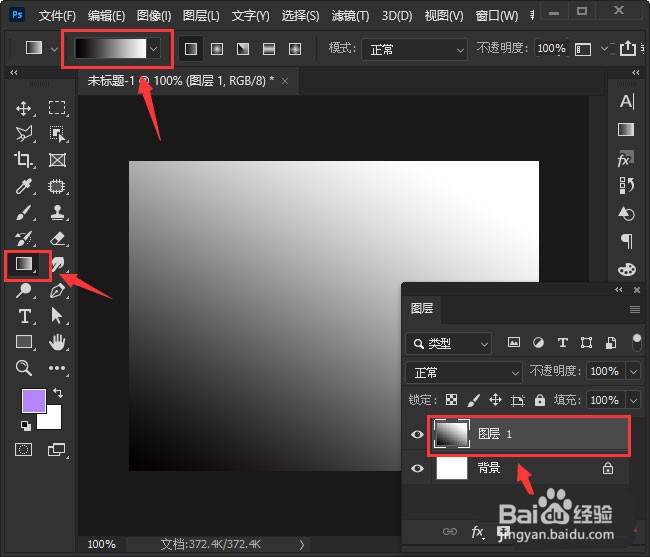Lock image pixels with brush icon
Viewport: 650px width, 557px height.
point(473,400)
